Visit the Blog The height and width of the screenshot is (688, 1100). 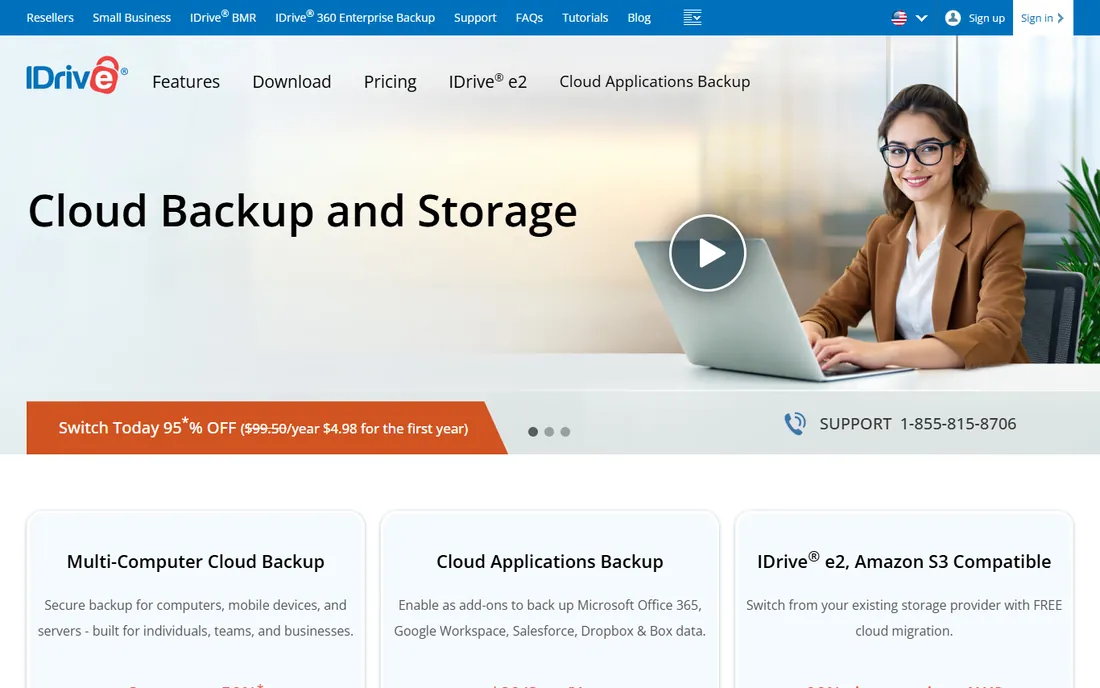coord(639,18)
